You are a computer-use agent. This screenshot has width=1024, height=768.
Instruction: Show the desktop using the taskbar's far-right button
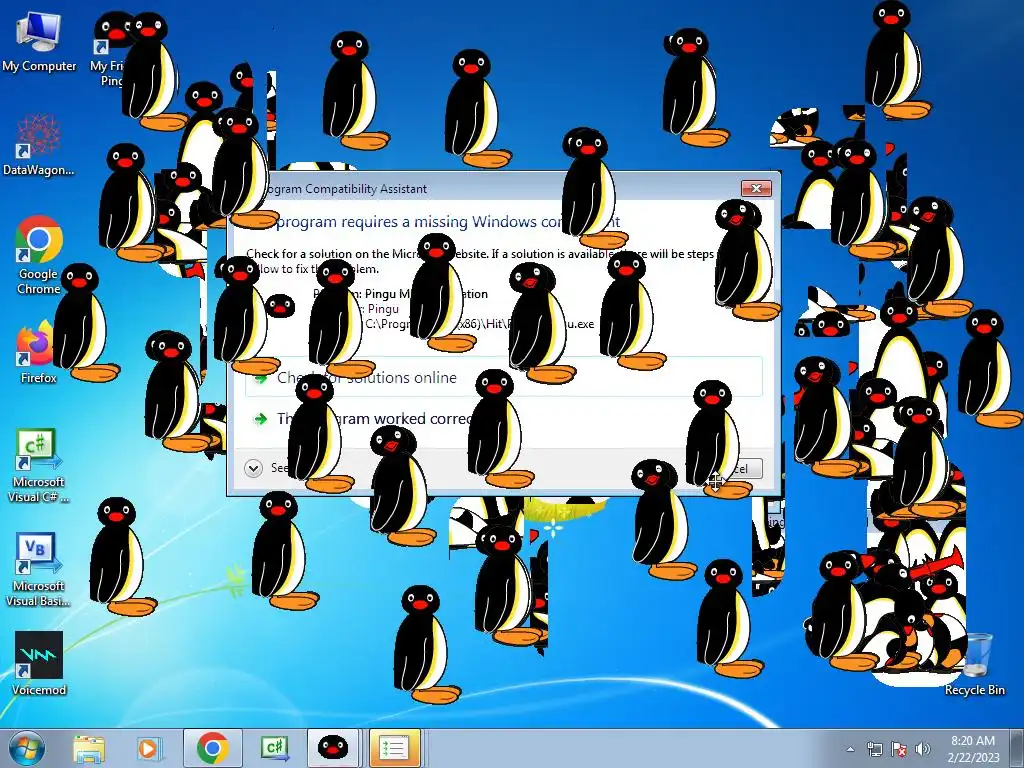click(1018, 748)
